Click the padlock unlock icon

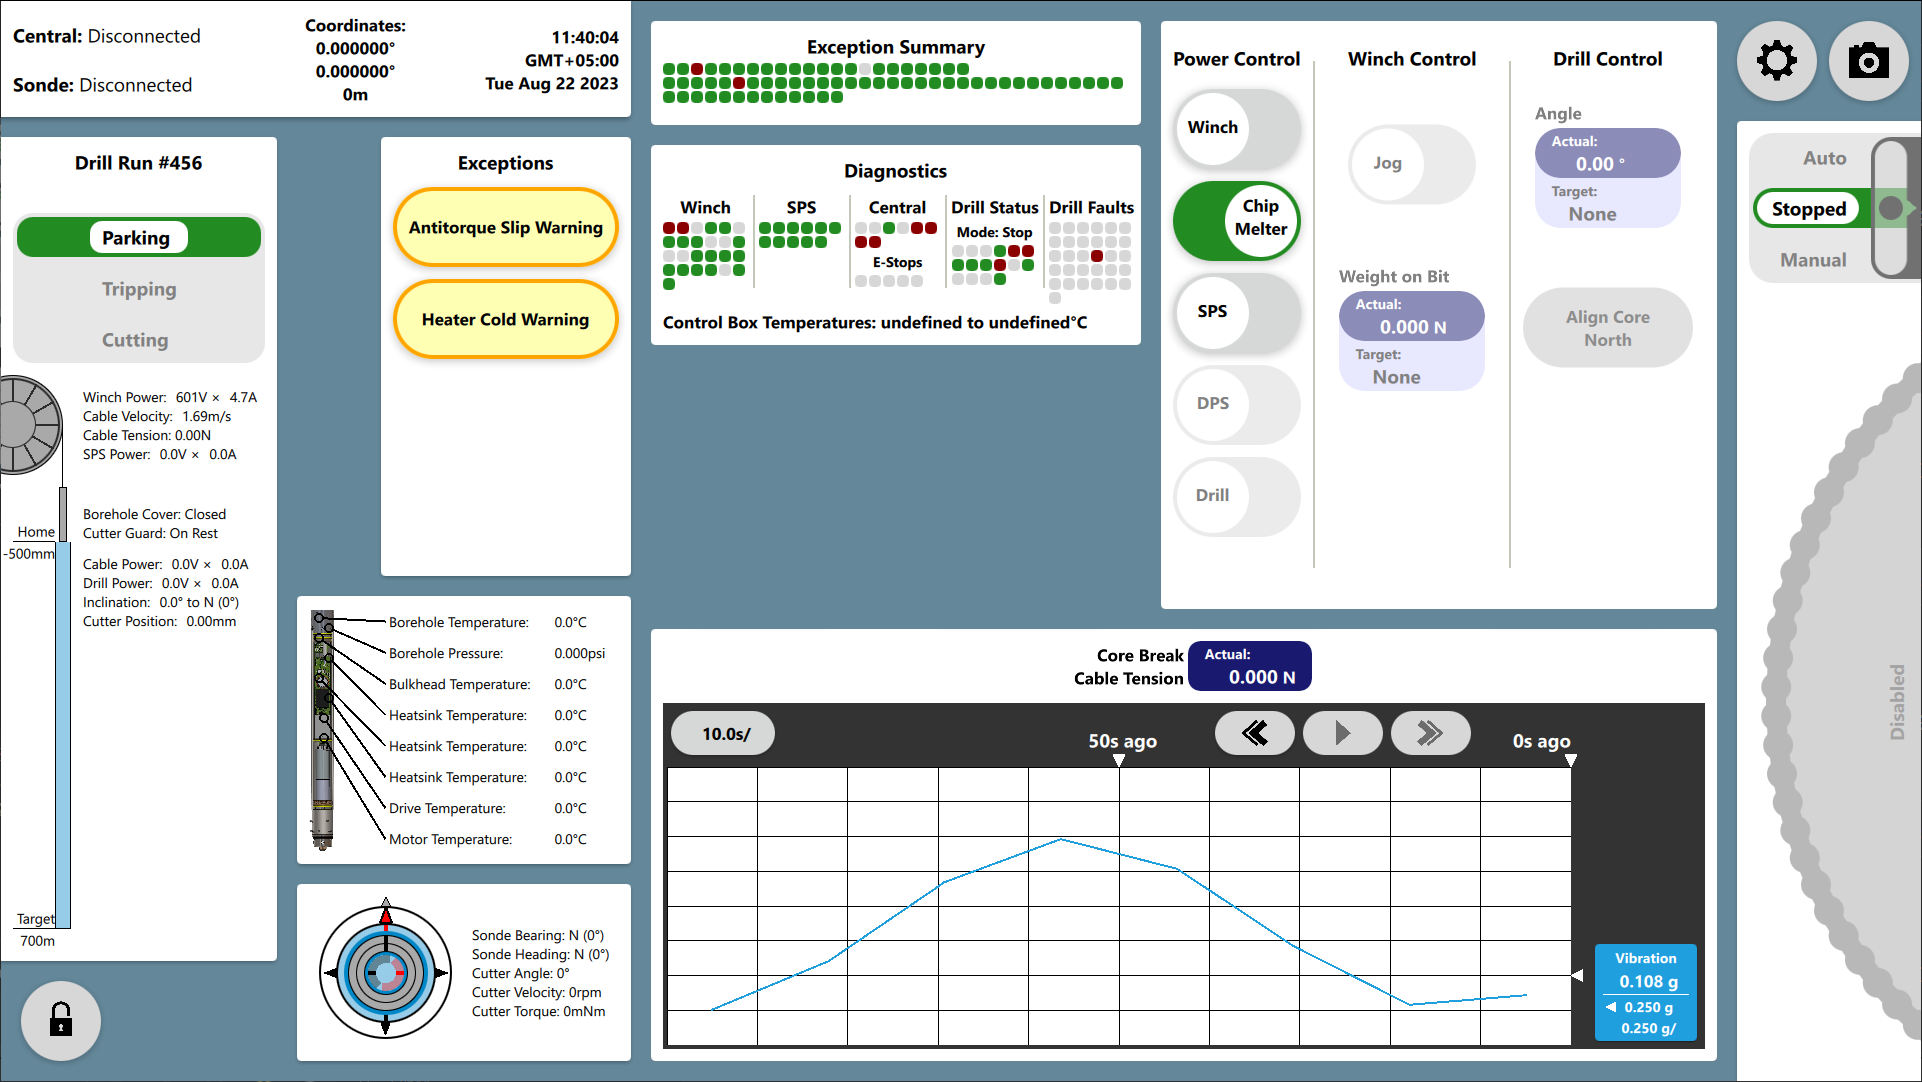[61, 1020]
